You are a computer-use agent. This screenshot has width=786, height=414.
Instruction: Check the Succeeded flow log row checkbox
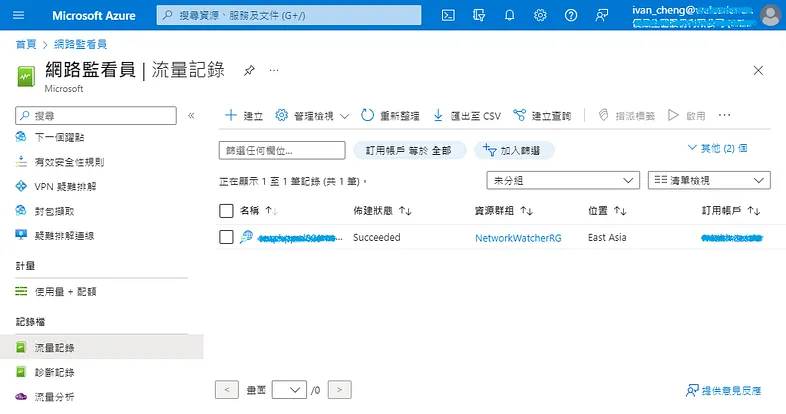coord(226,237)
